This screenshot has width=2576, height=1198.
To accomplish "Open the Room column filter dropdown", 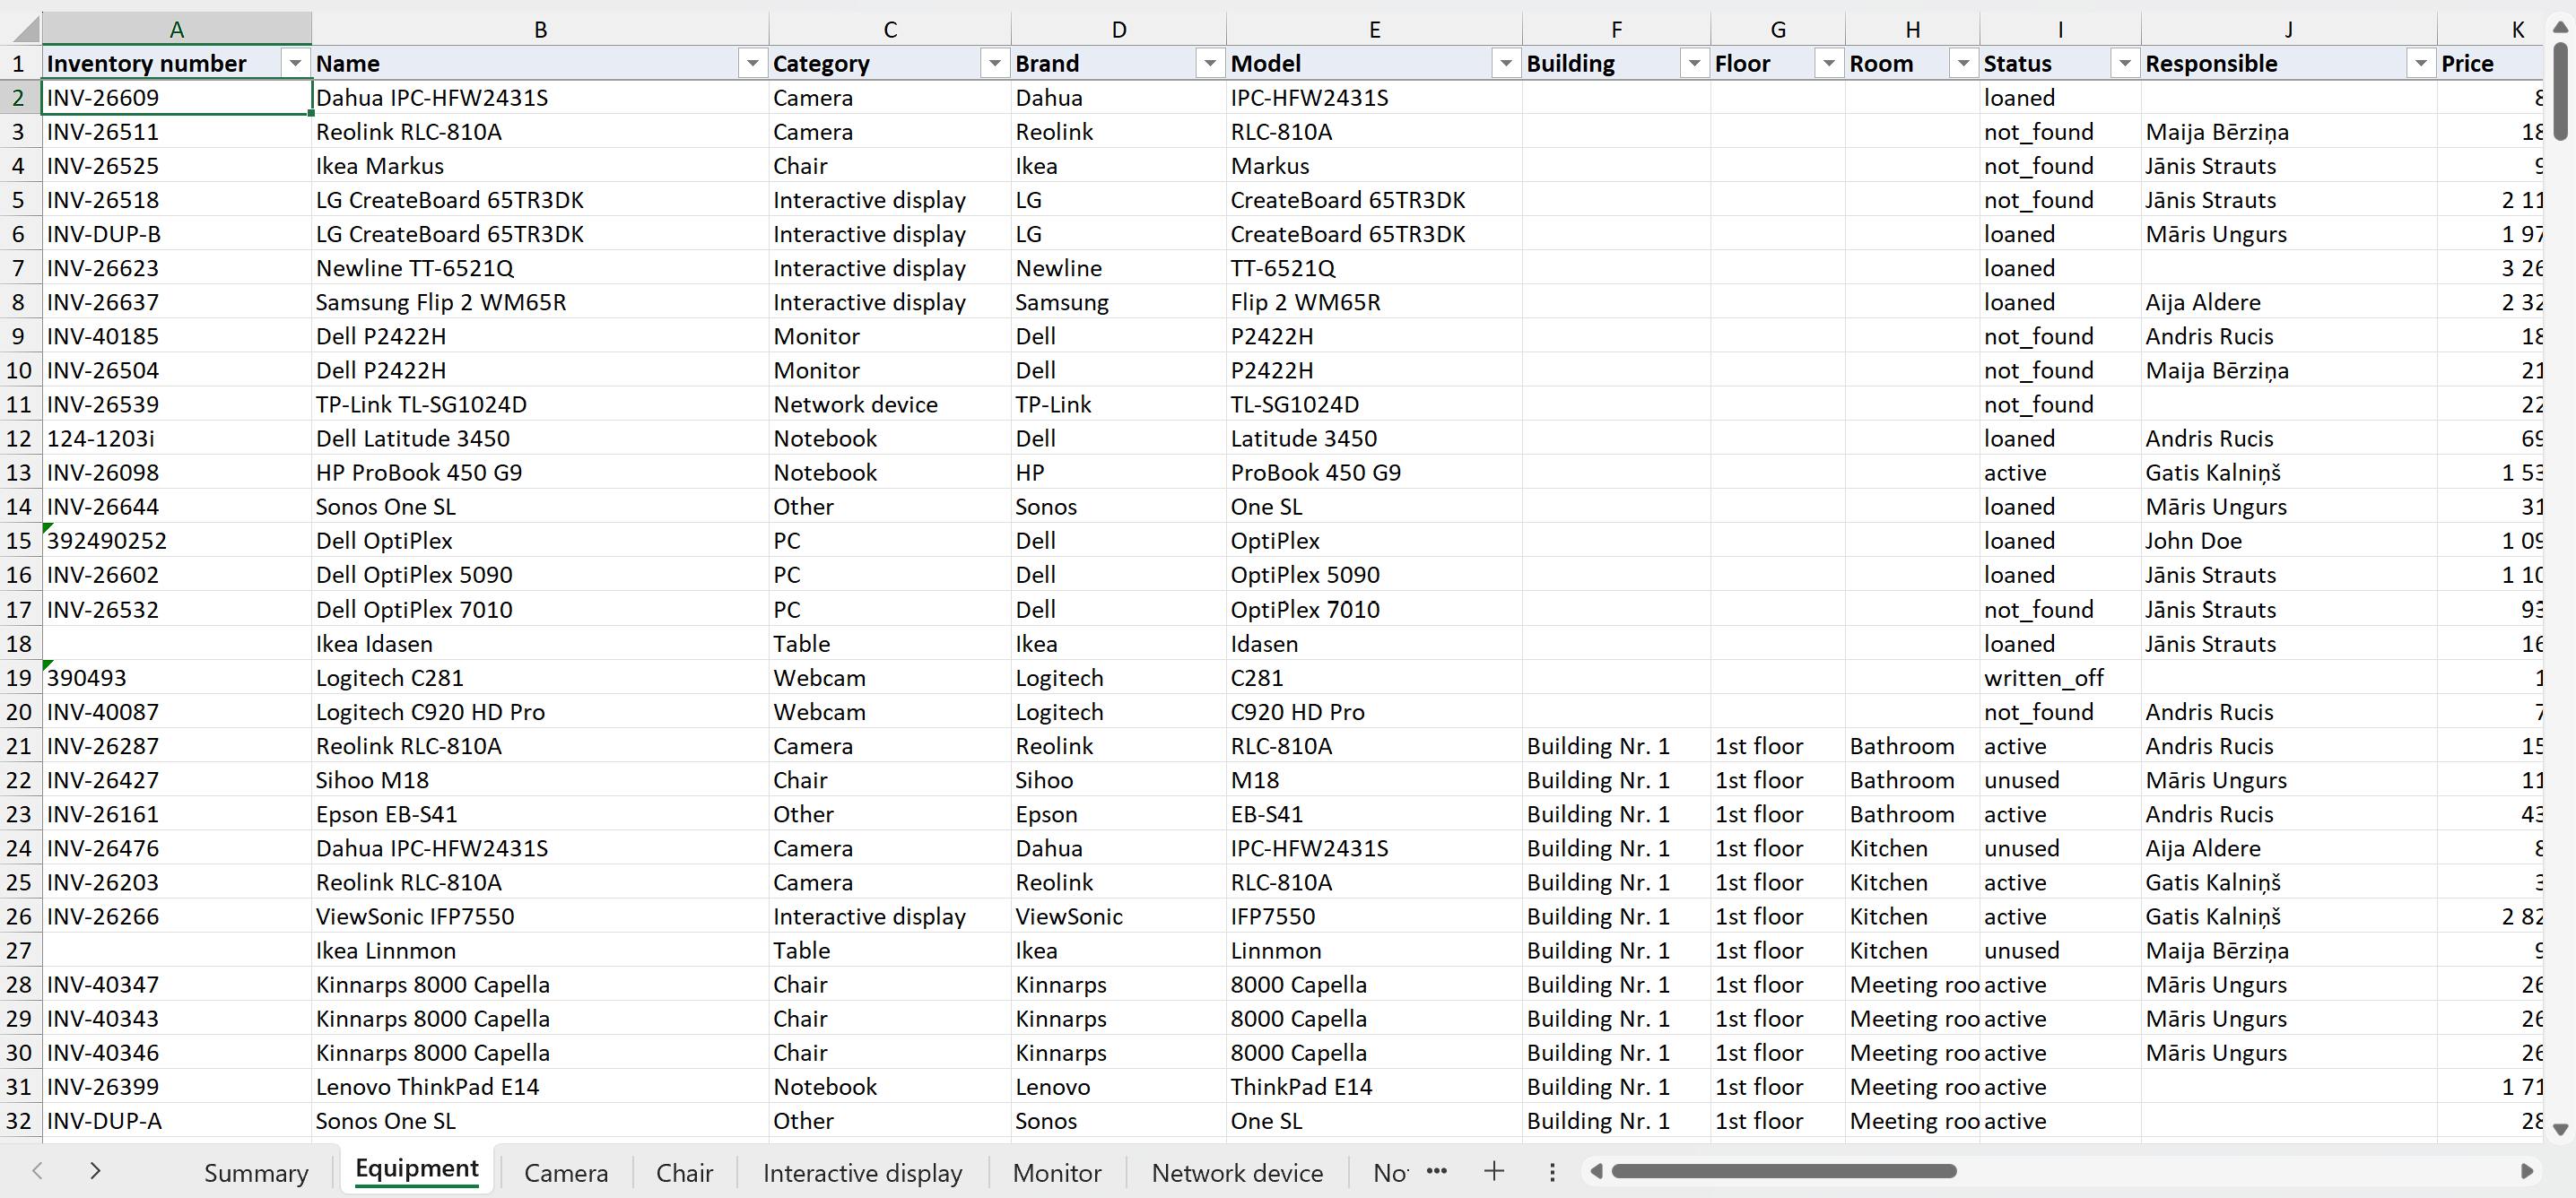I will coord(1963,64).
